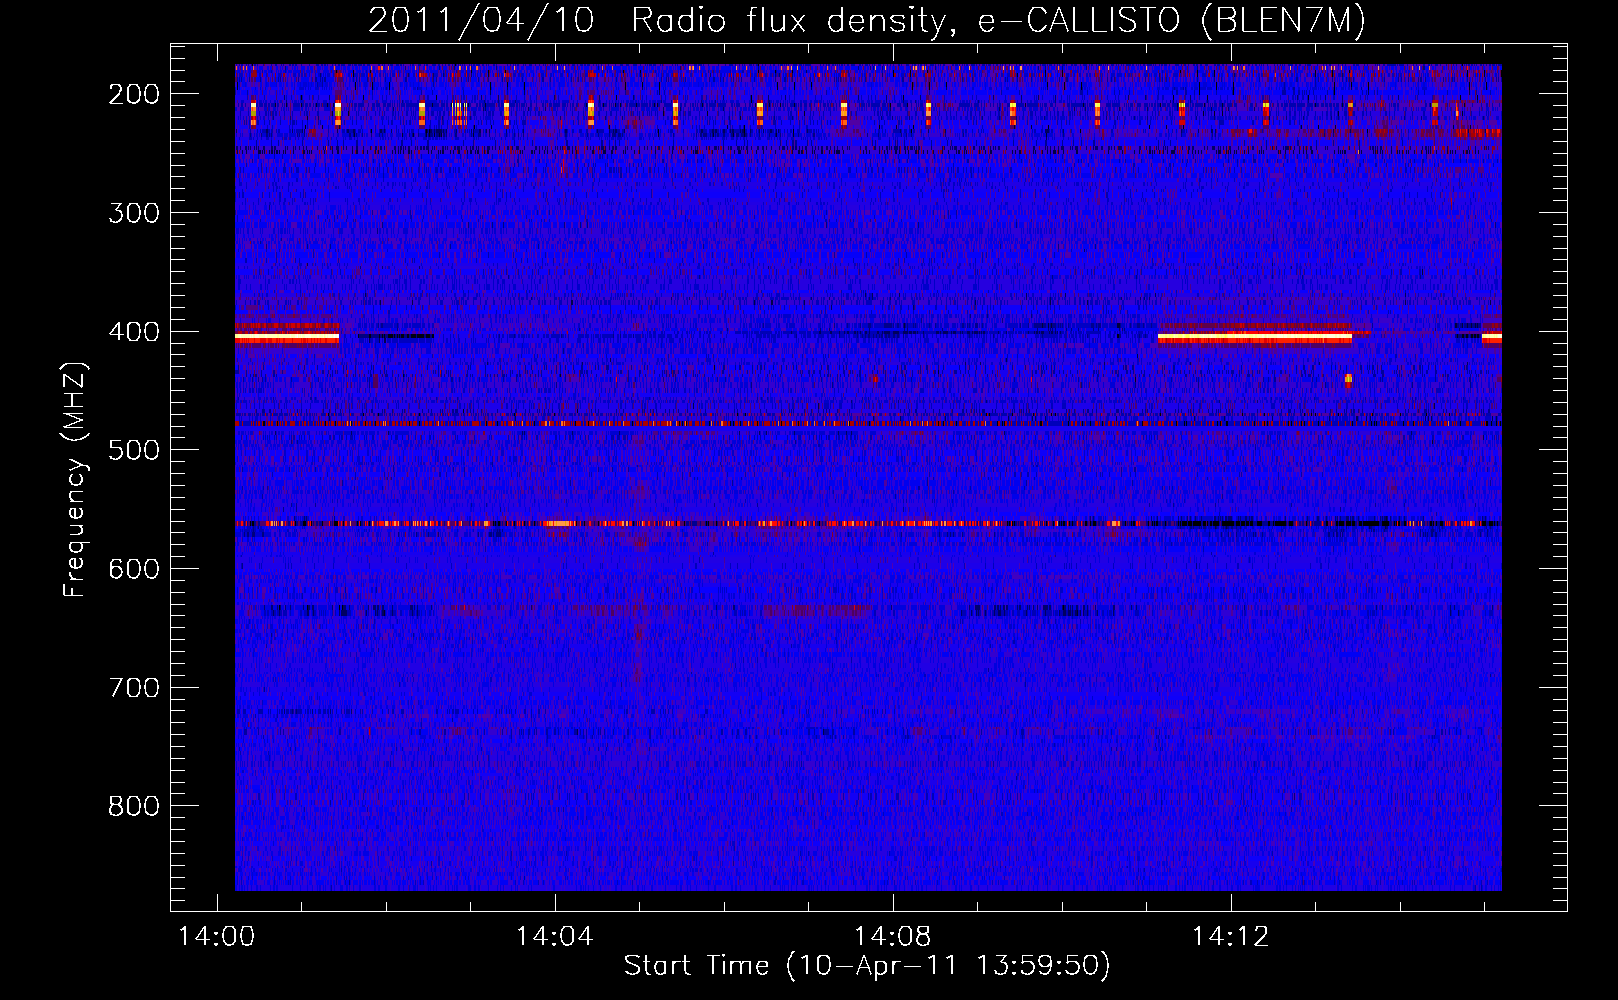Click the 14:00 time tick label
This screenshot has width=1618, height=1000.
216,937
